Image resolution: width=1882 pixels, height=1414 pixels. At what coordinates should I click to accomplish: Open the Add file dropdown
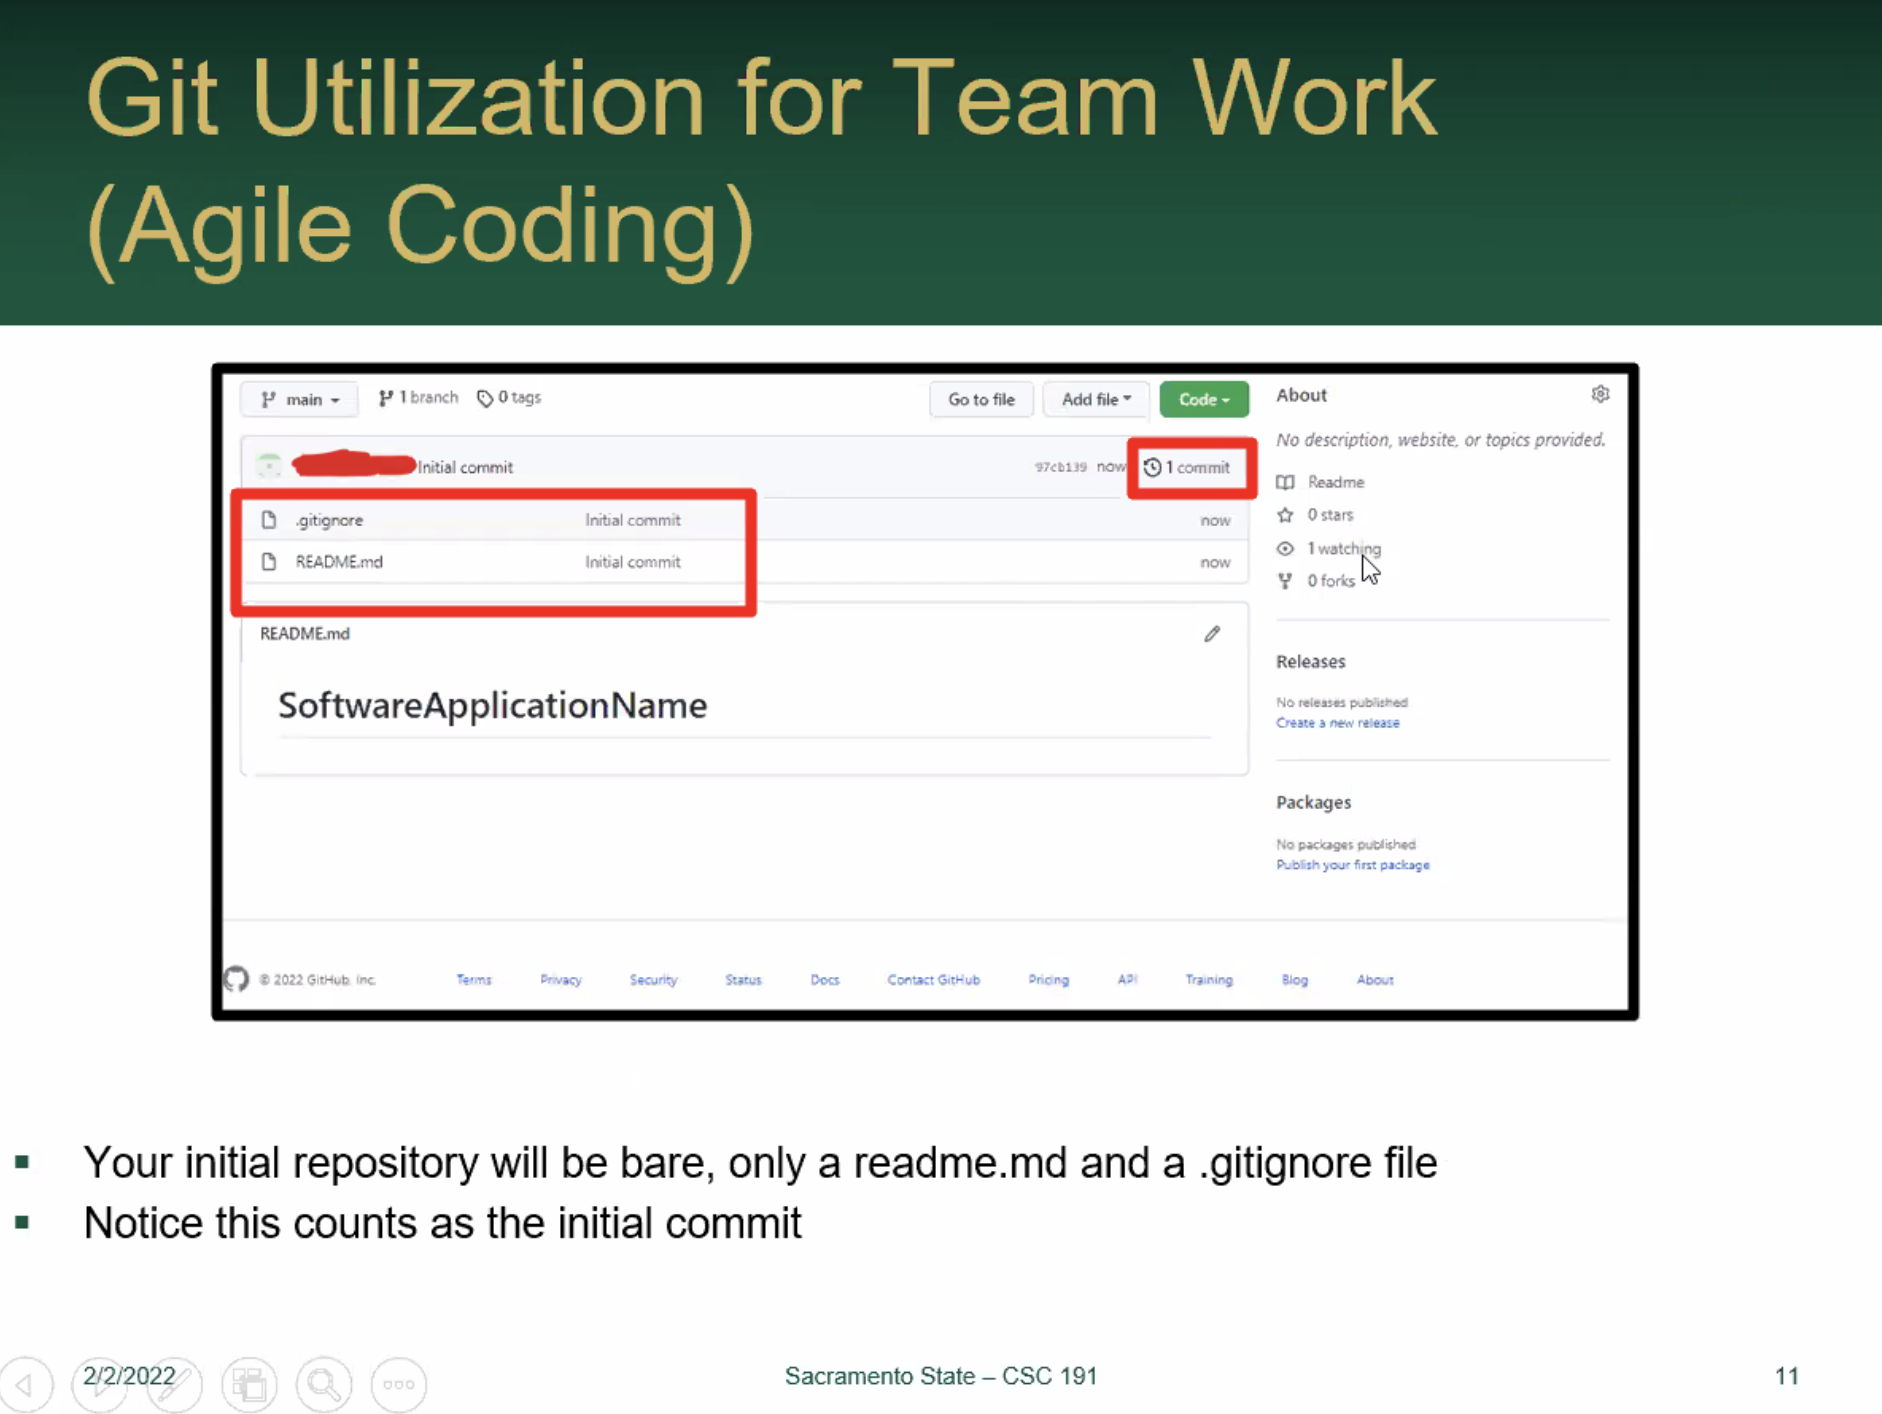point(1096,400)
